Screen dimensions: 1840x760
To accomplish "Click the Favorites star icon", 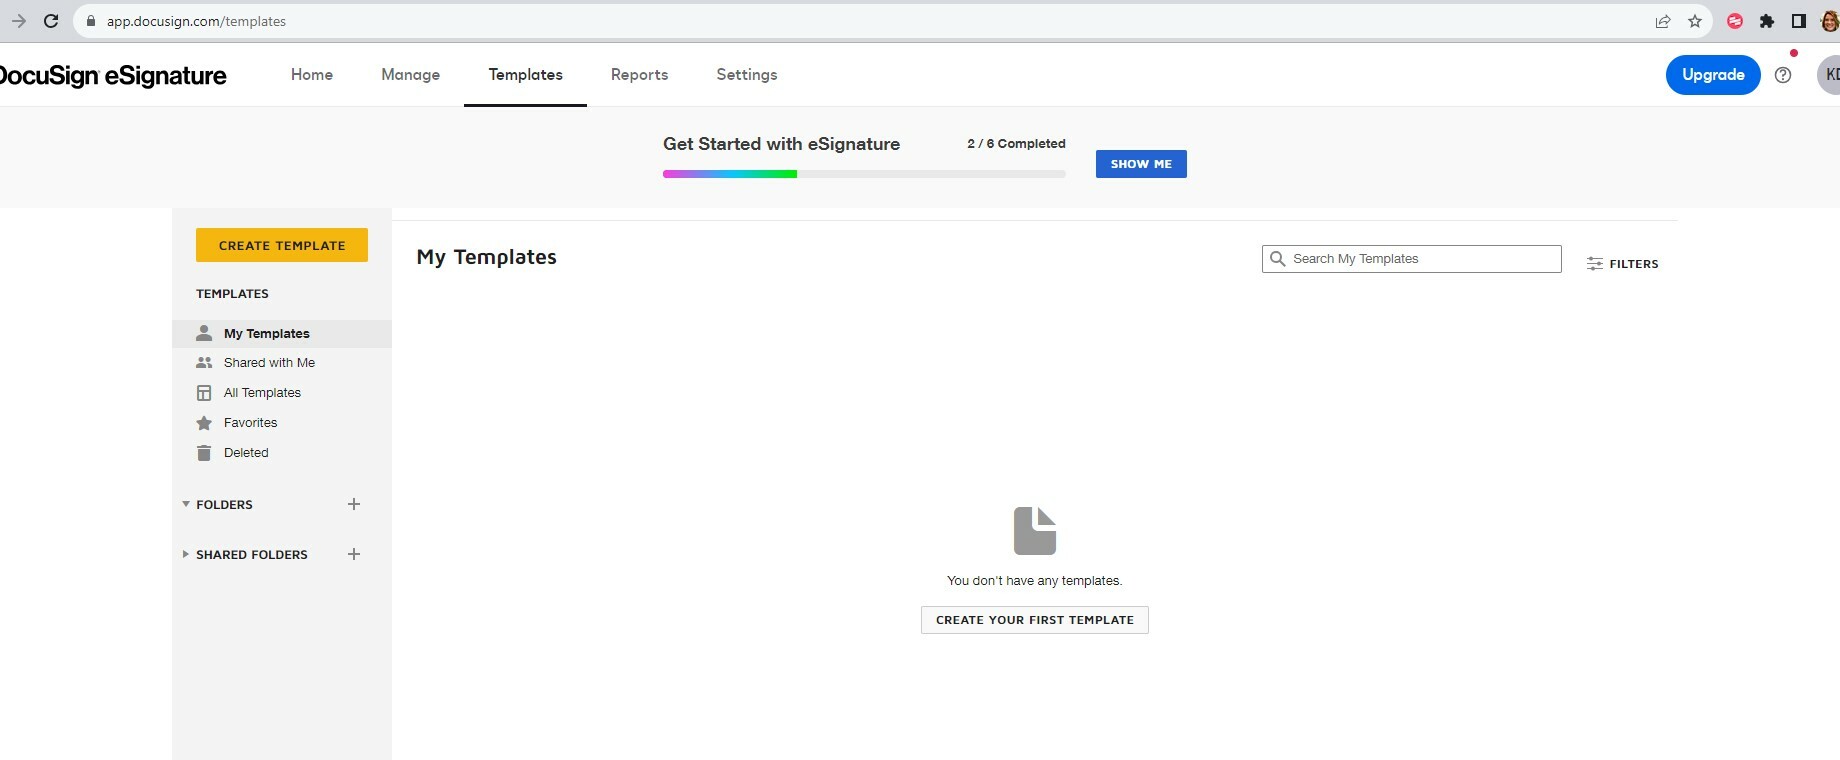I will pos(204,423).
